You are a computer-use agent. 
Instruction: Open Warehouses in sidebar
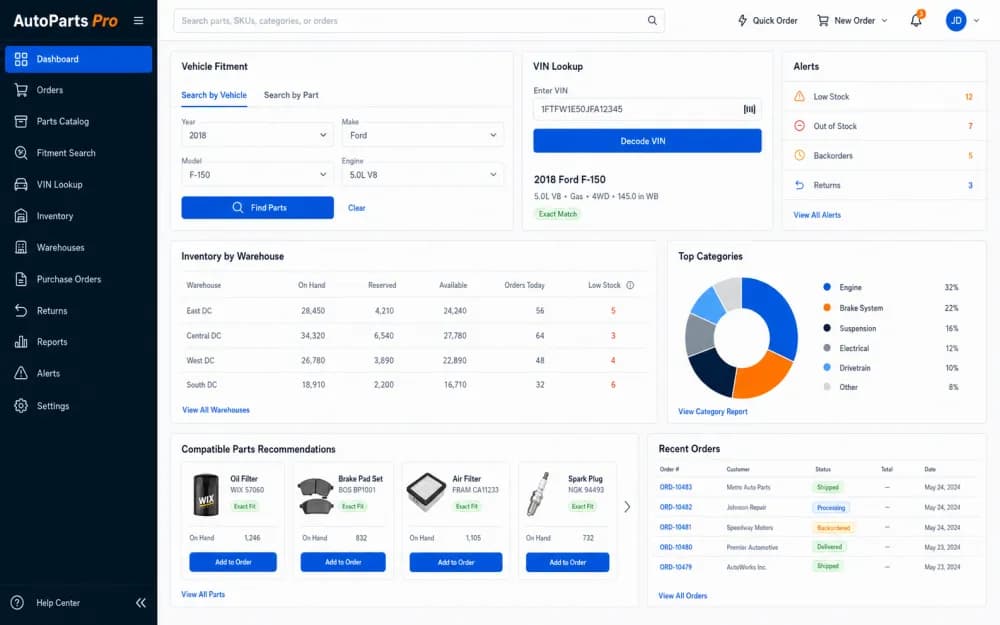(x=78, y=247)
